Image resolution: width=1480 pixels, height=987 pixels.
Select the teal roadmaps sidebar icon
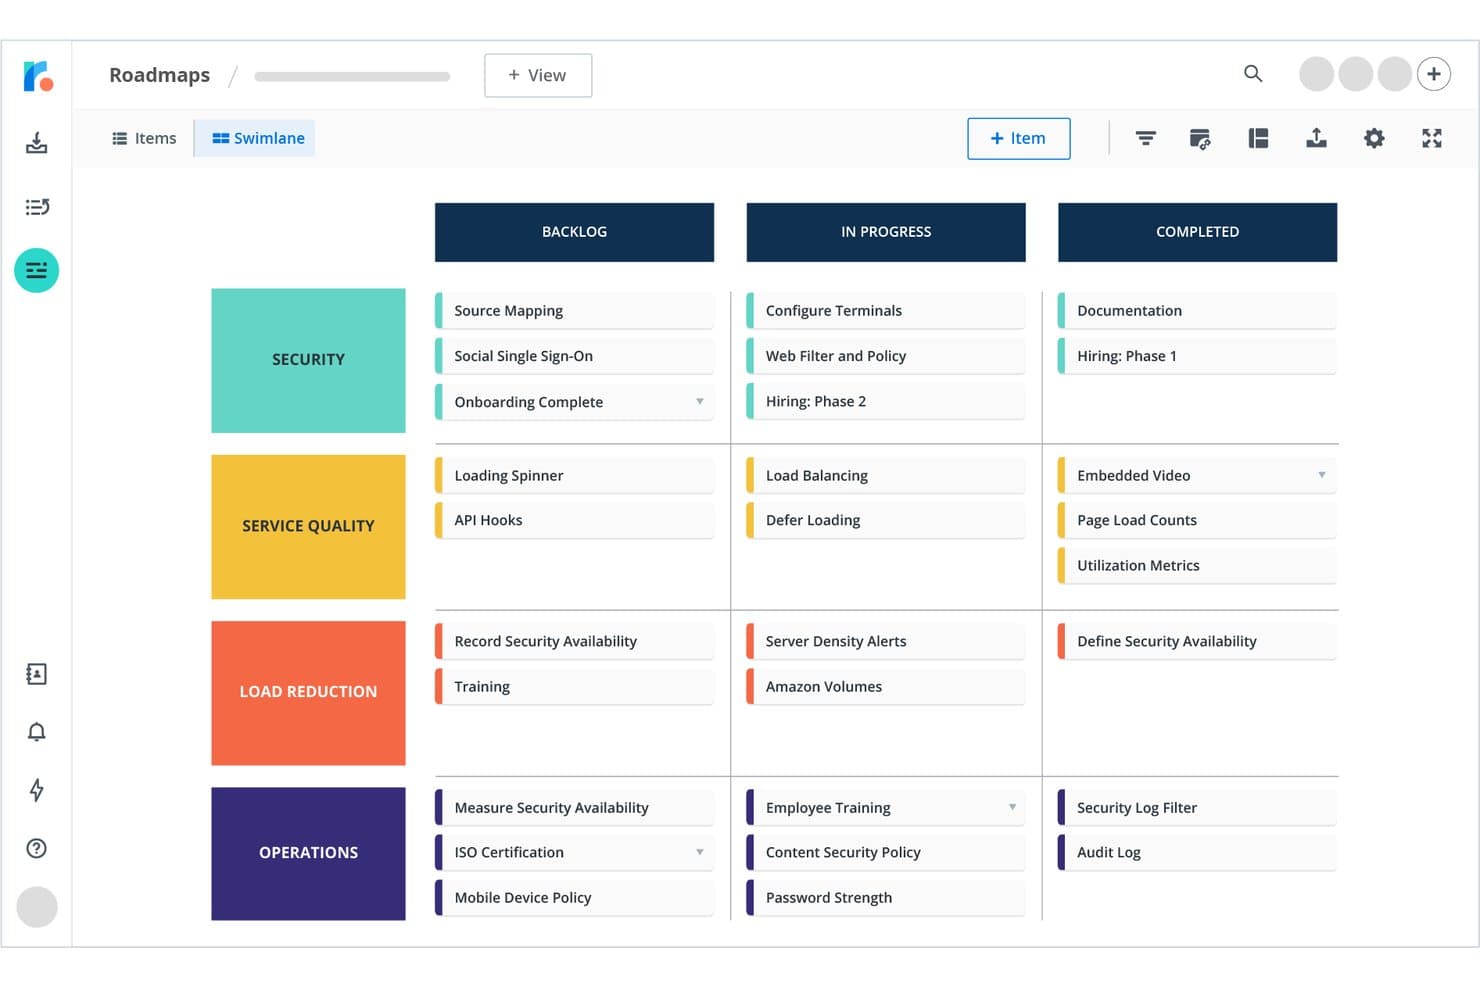[x=37, y=270]
